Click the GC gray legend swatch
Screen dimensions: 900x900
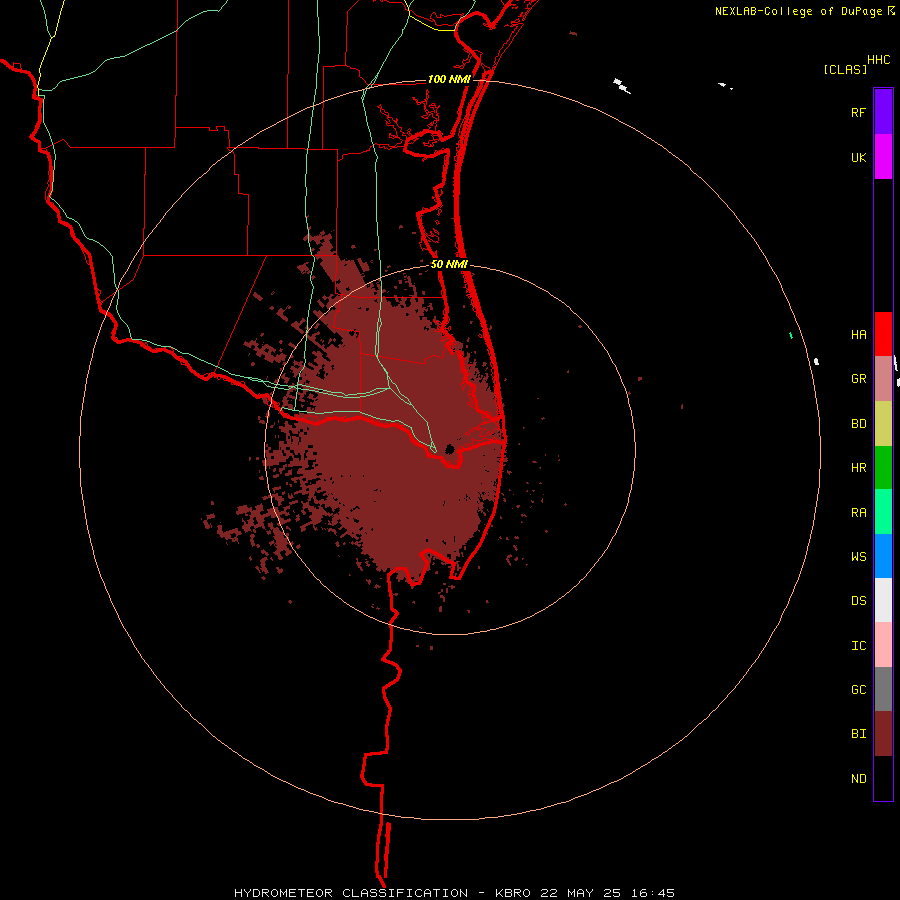(x=883, y=689)
